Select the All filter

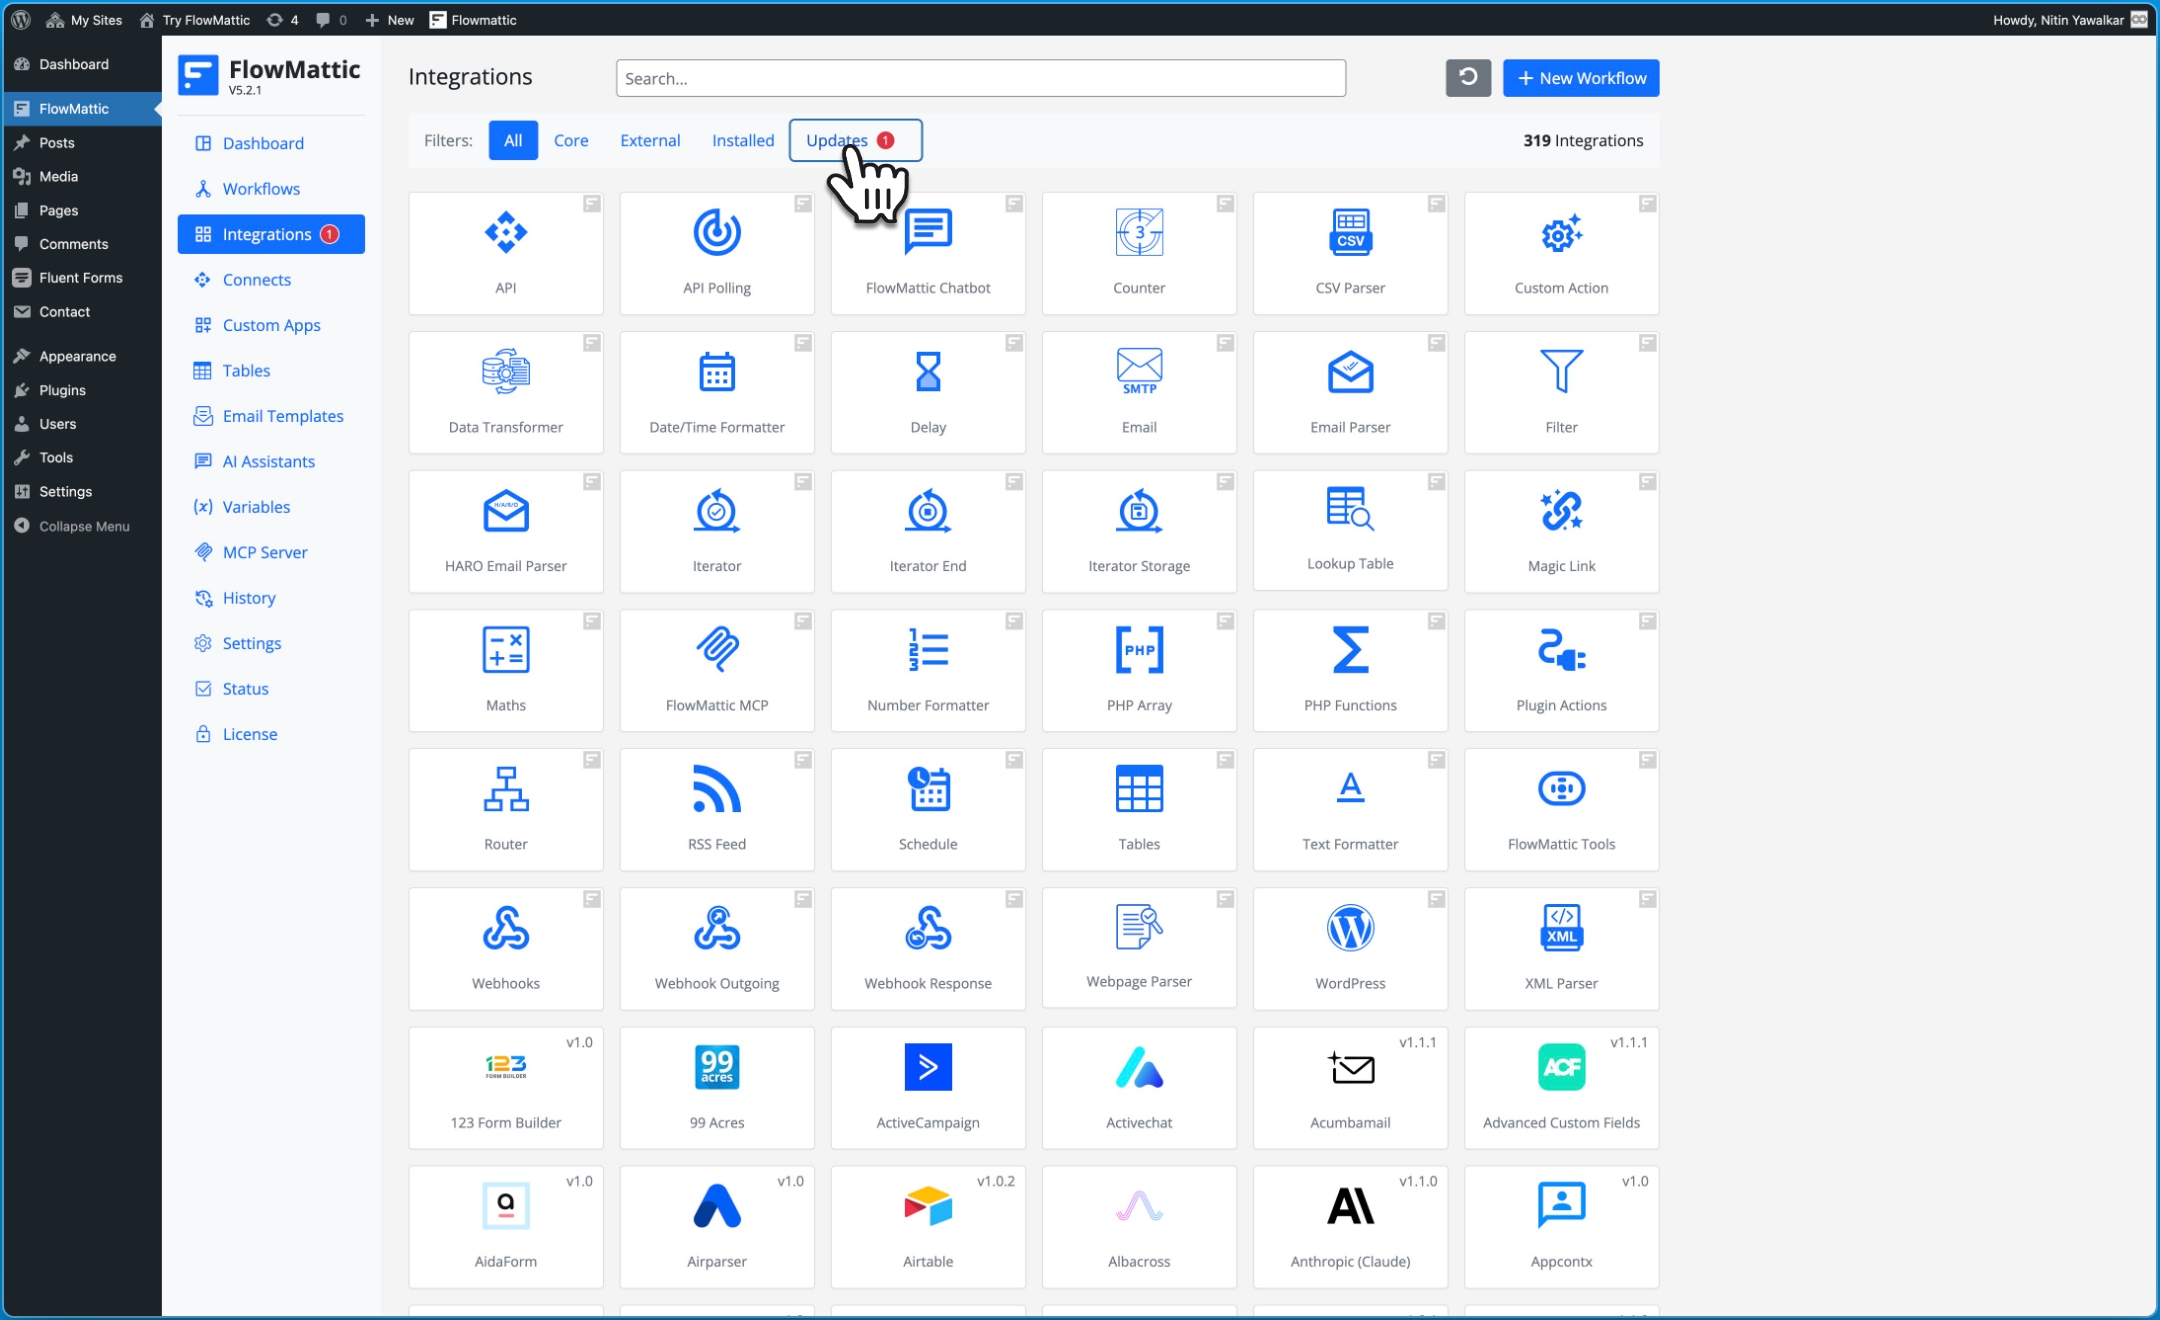(513, 140)
